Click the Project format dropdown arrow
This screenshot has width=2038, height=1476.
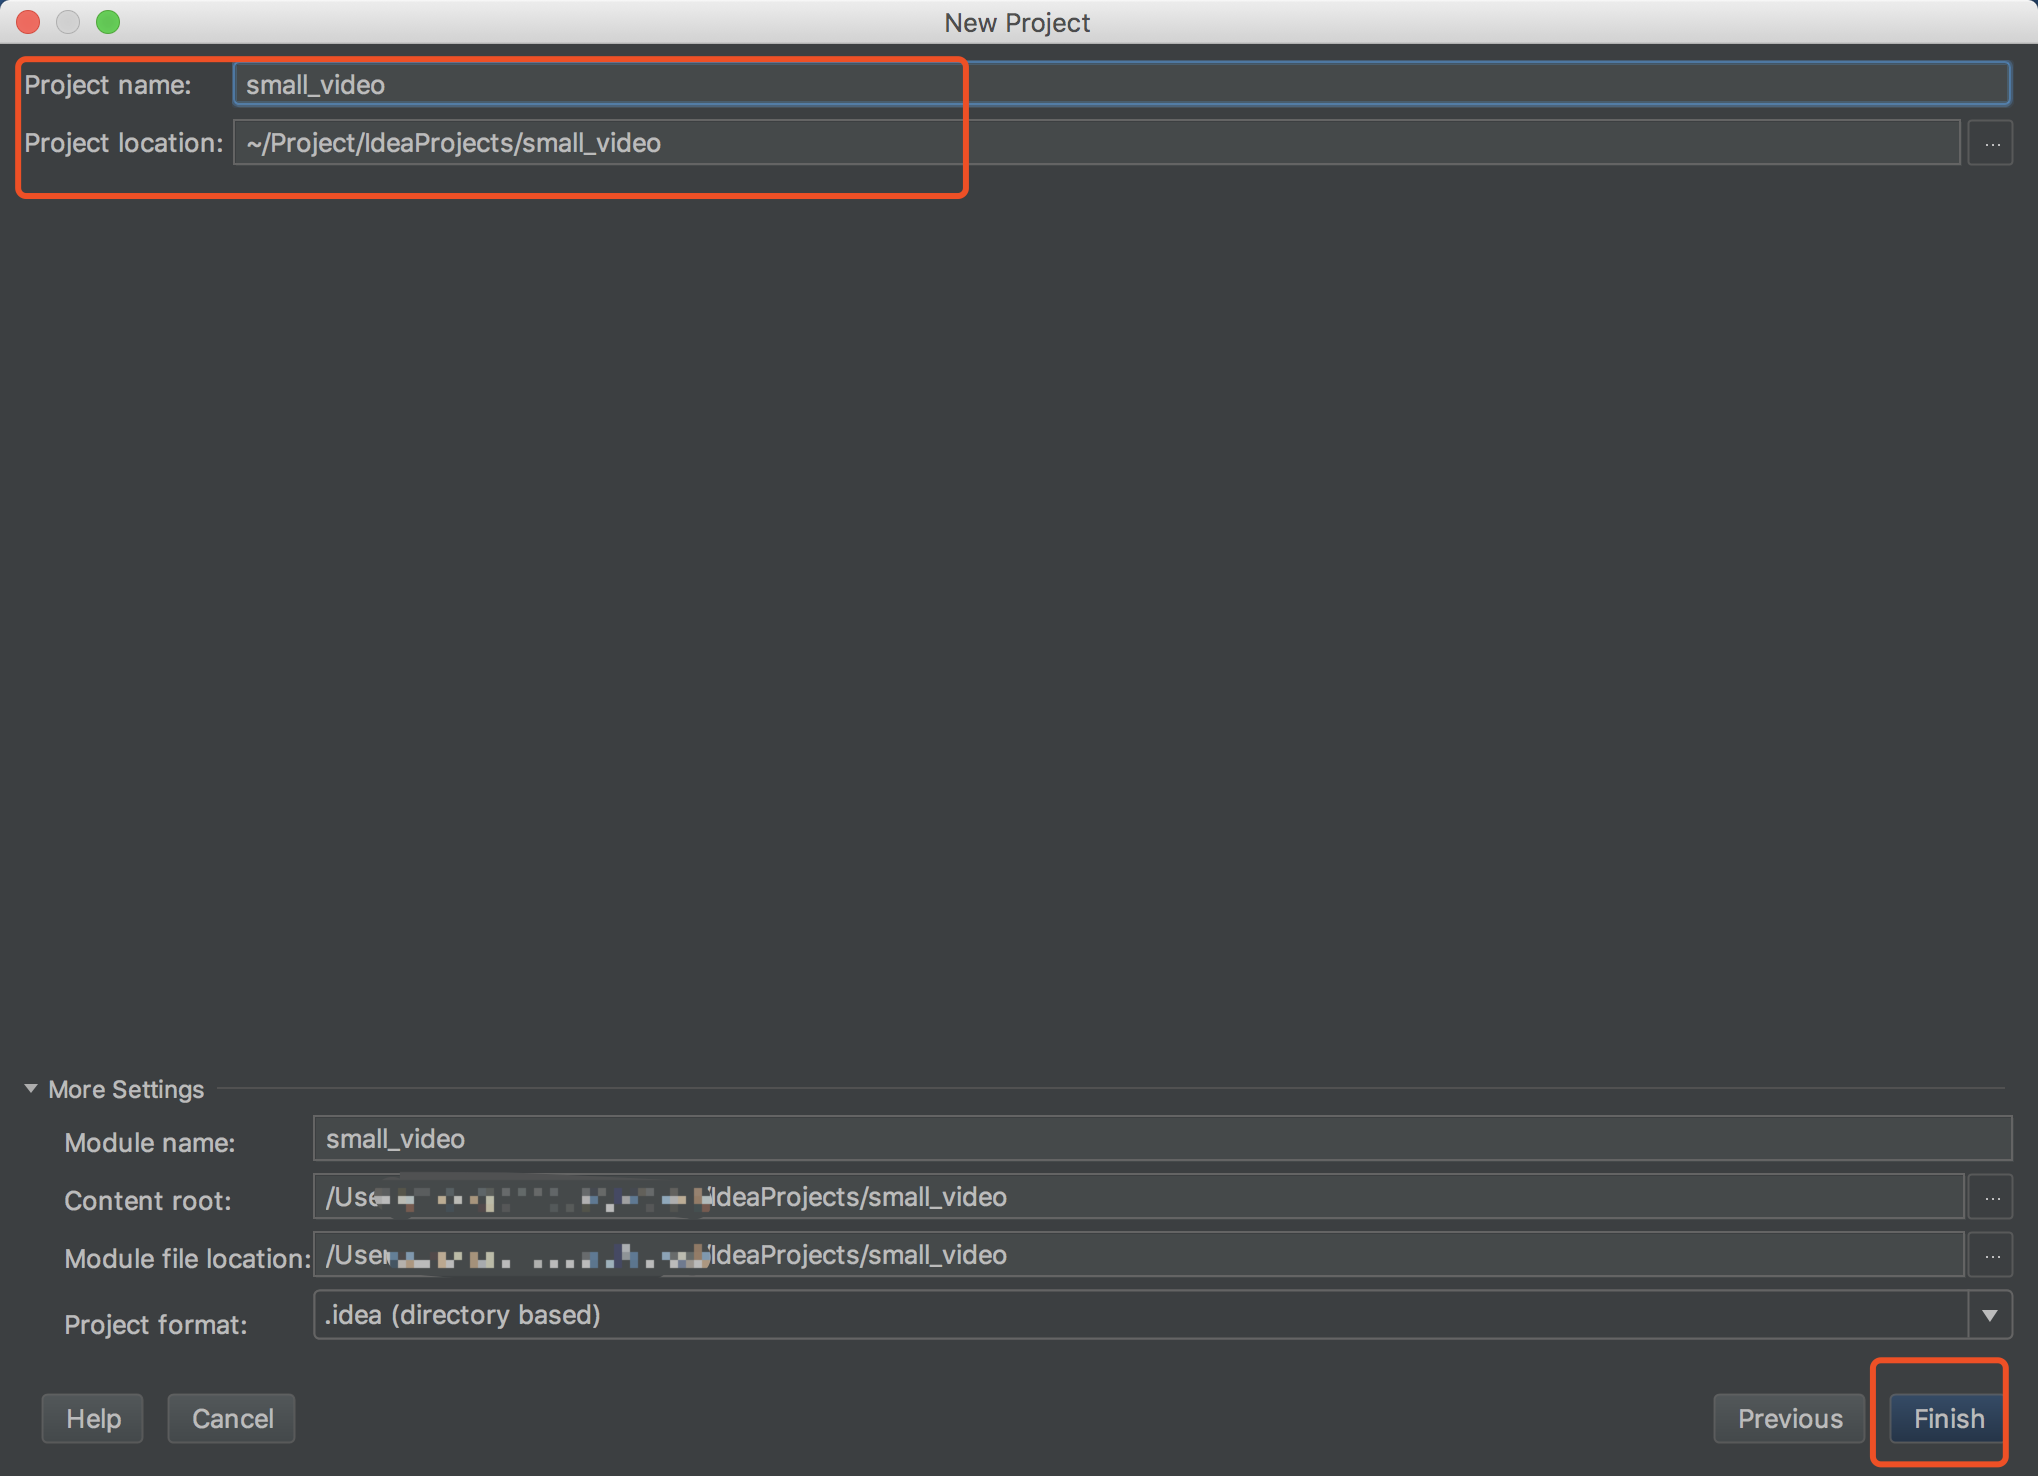[1989, 1315]
